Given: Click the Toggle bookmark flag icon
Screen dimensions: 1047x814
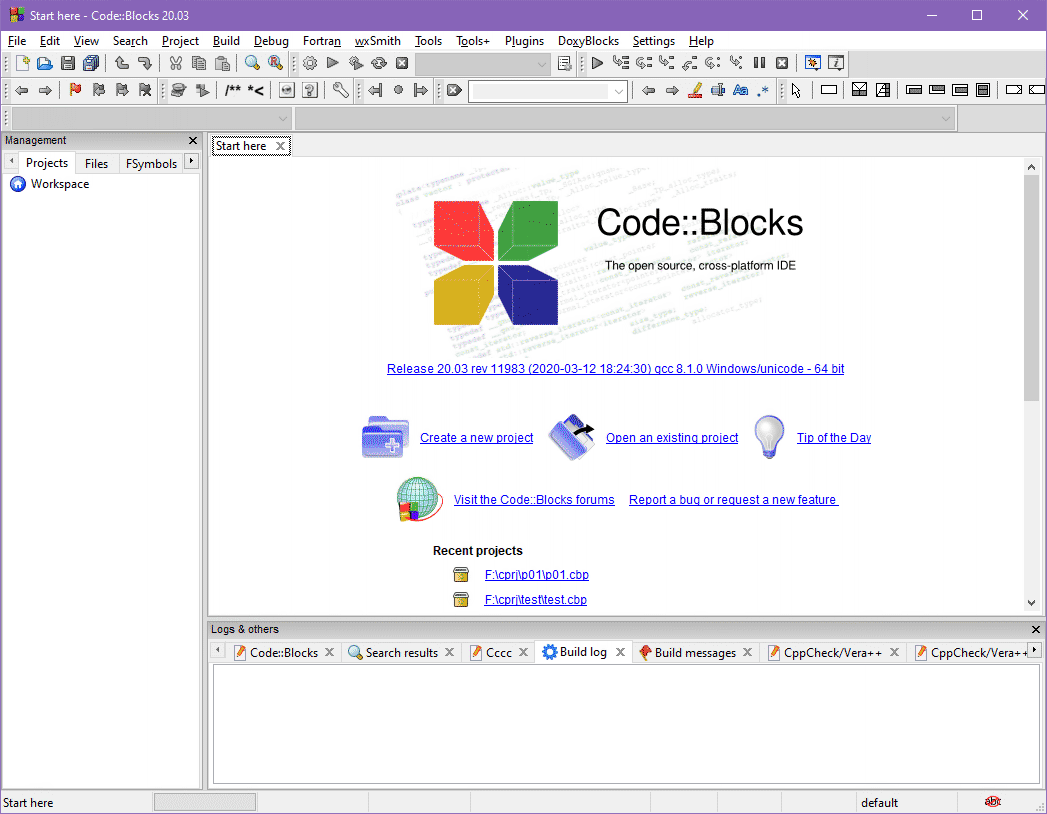Looking at the screenshot, I should click(75, 90).
